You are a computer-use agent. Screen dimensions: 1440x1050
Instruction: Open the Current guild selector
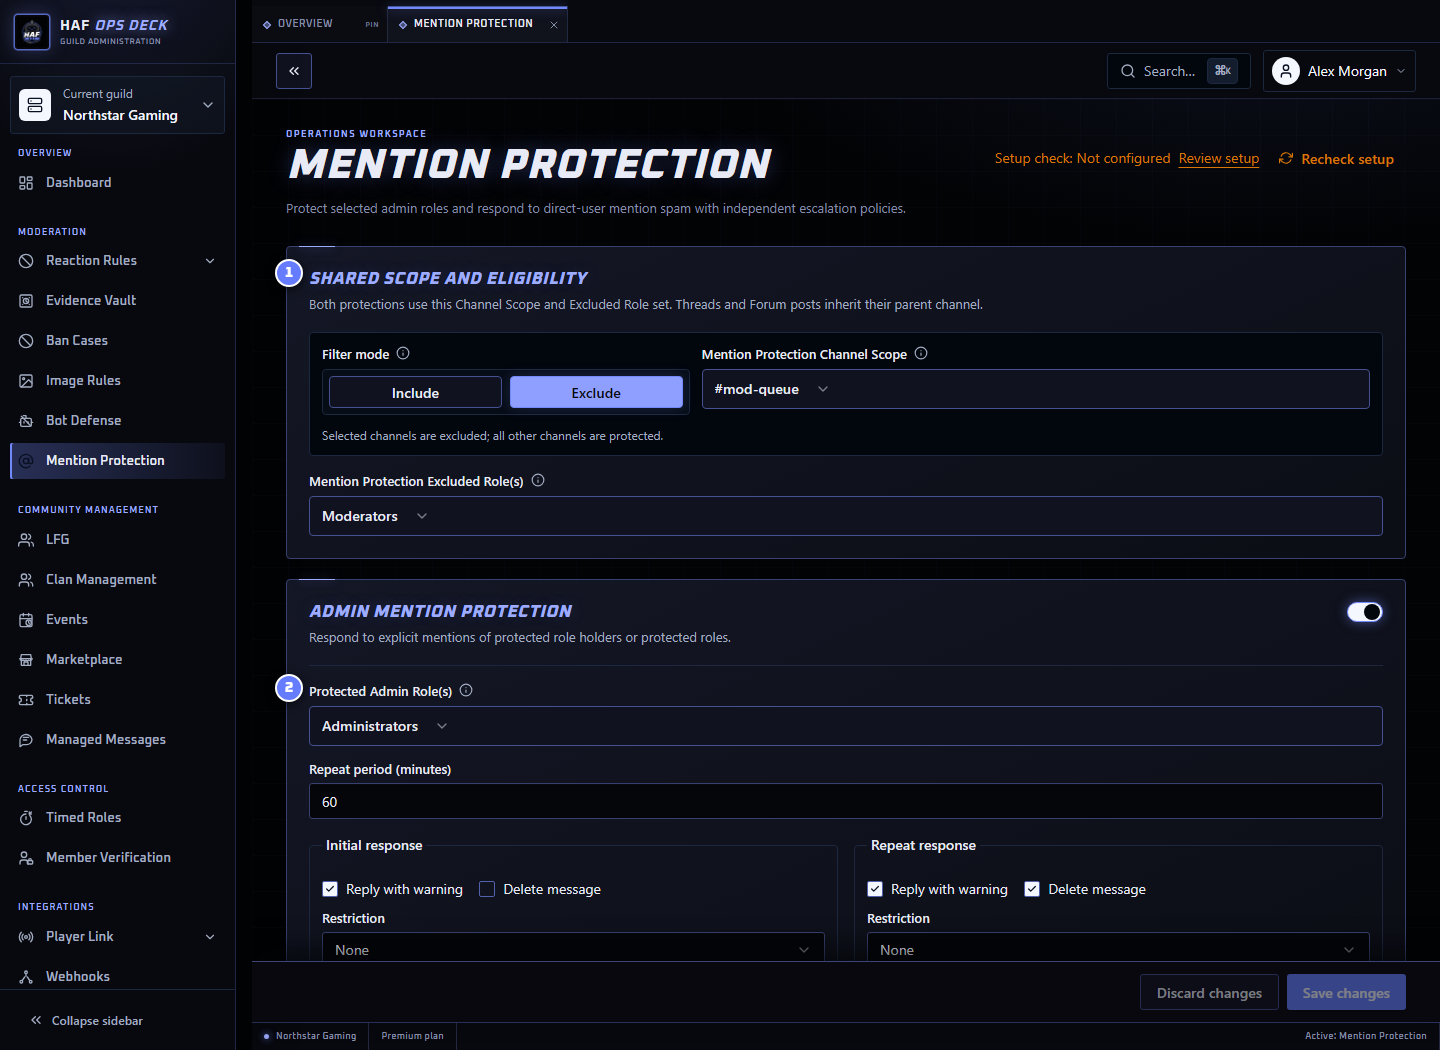[x=118, y=105]
